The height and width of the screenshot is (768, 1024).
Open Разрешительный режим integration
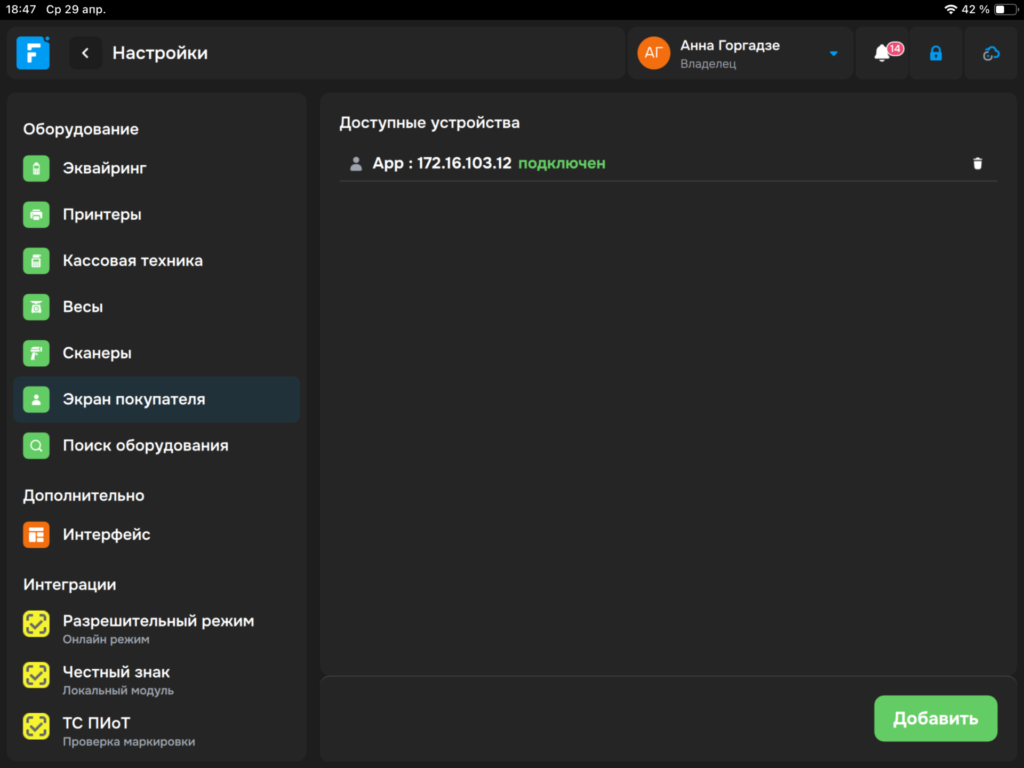157,628
